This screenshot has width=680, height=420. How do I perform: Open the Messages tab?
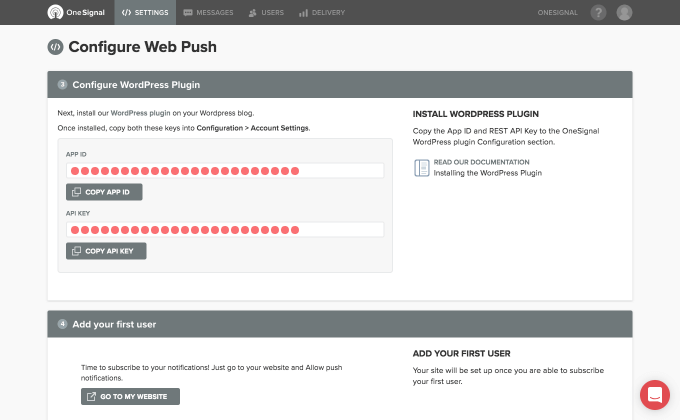coord(208,13)
